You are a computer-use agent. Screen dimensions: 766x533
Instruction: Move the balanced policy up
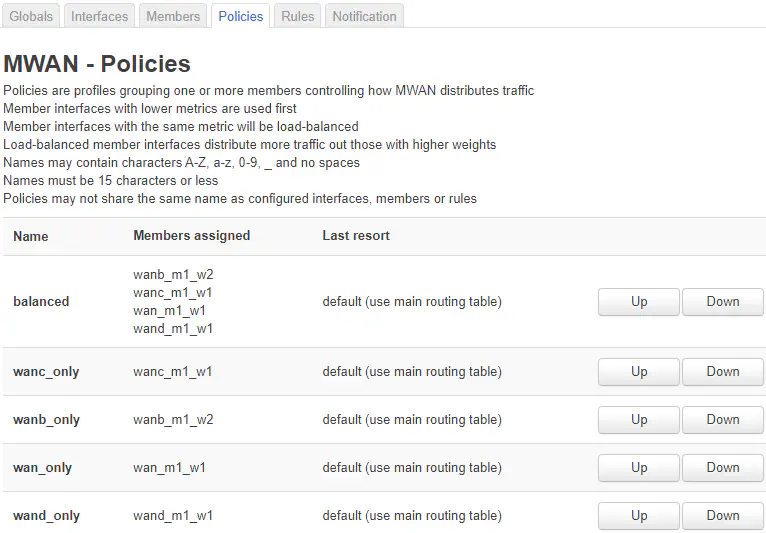[639, 302]
